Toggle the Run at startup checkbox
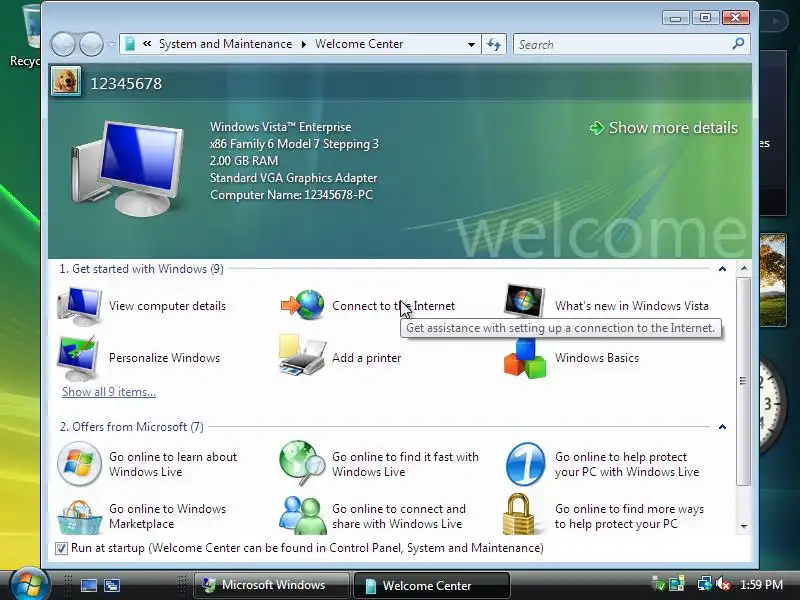Viewport: 800px width, 600px height. coord(61,548)
